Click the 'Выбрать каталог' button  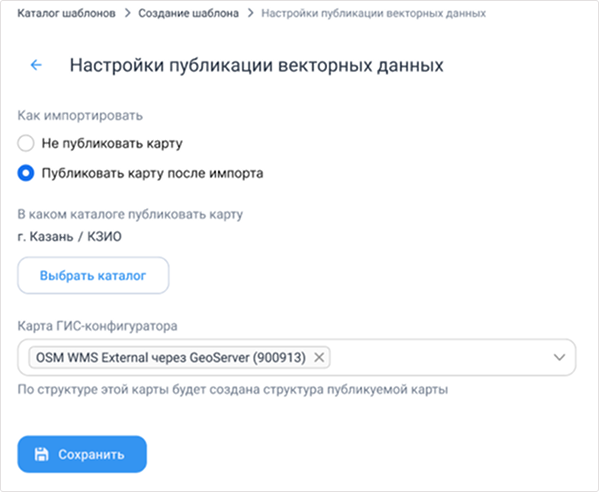[93, 275]
